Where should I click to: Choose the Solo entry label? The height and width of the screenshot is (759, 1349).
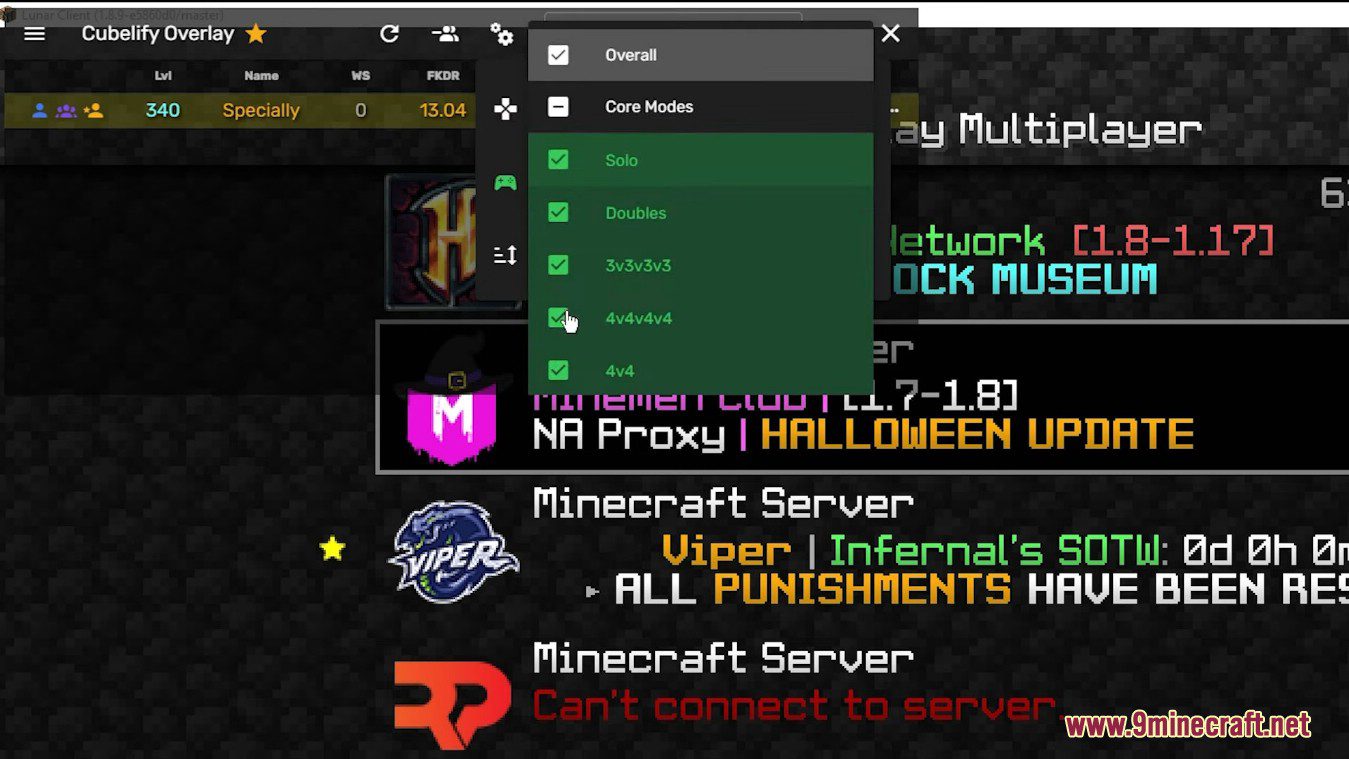621,160
